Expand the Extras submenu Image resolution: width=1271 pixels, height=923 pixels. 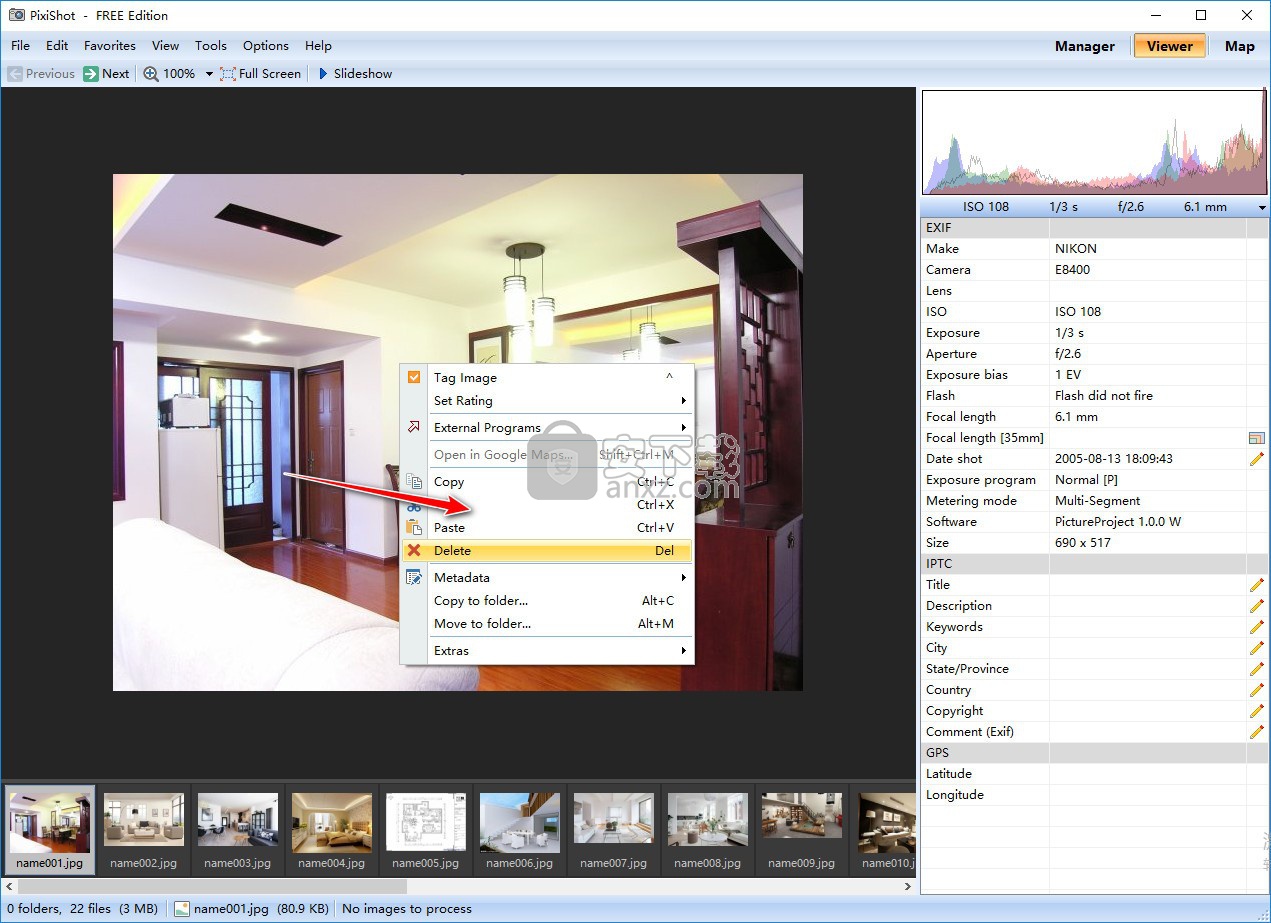click(x=546, y=651)
